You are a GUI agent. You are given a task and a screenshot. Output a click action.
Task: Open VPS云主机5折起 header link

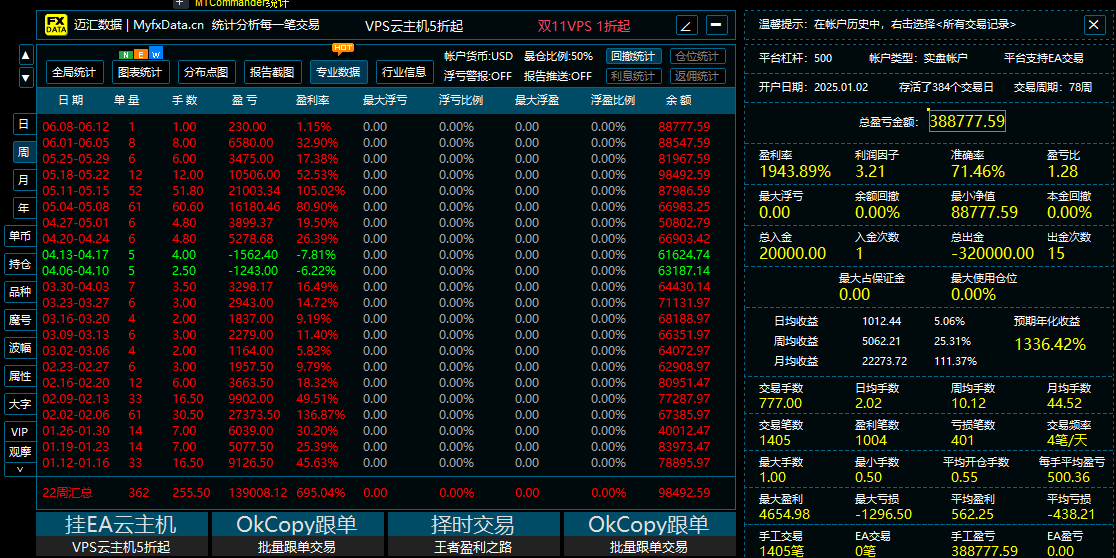pyautogui.click(x=414, y=26)
